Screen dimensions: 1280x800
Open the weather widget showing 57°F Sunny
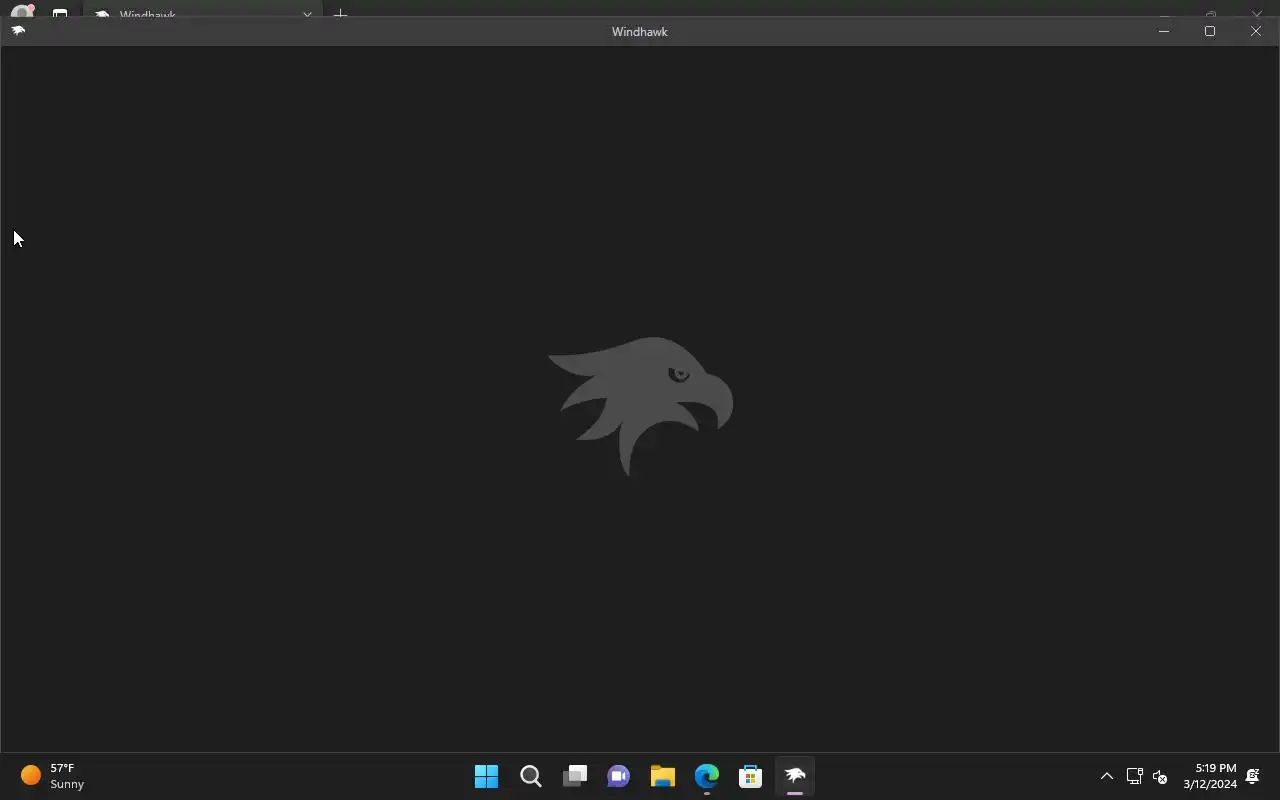pyautogui.click(x=53, y=776)
